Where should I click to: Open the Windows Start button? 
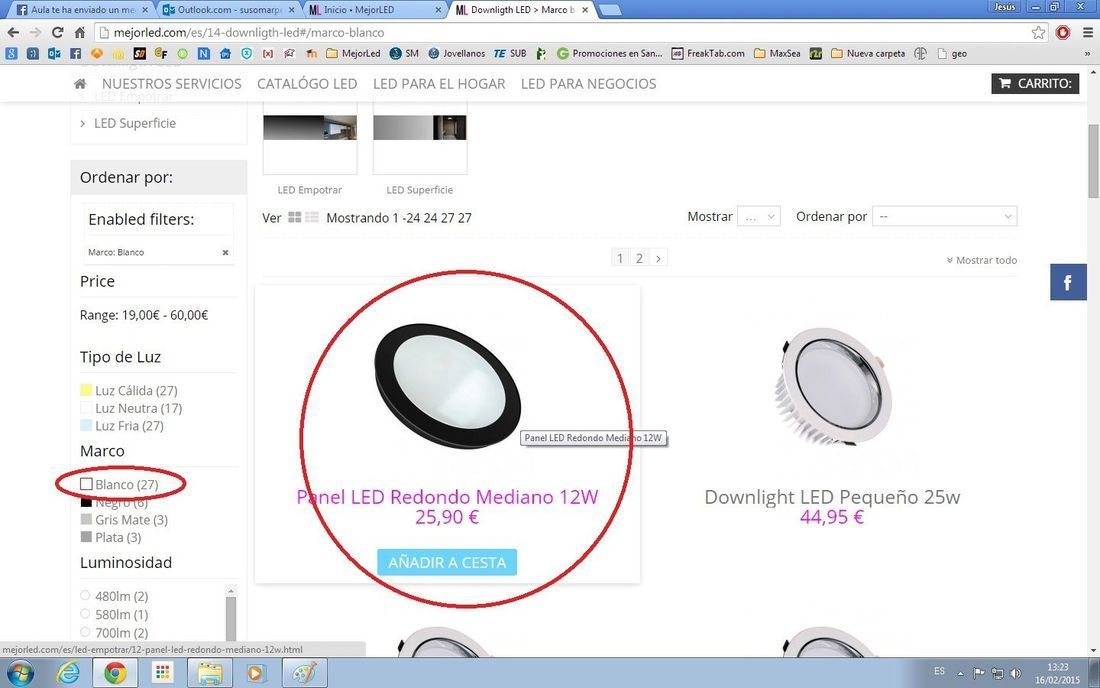pyautogui.click(x=20, y=673)
